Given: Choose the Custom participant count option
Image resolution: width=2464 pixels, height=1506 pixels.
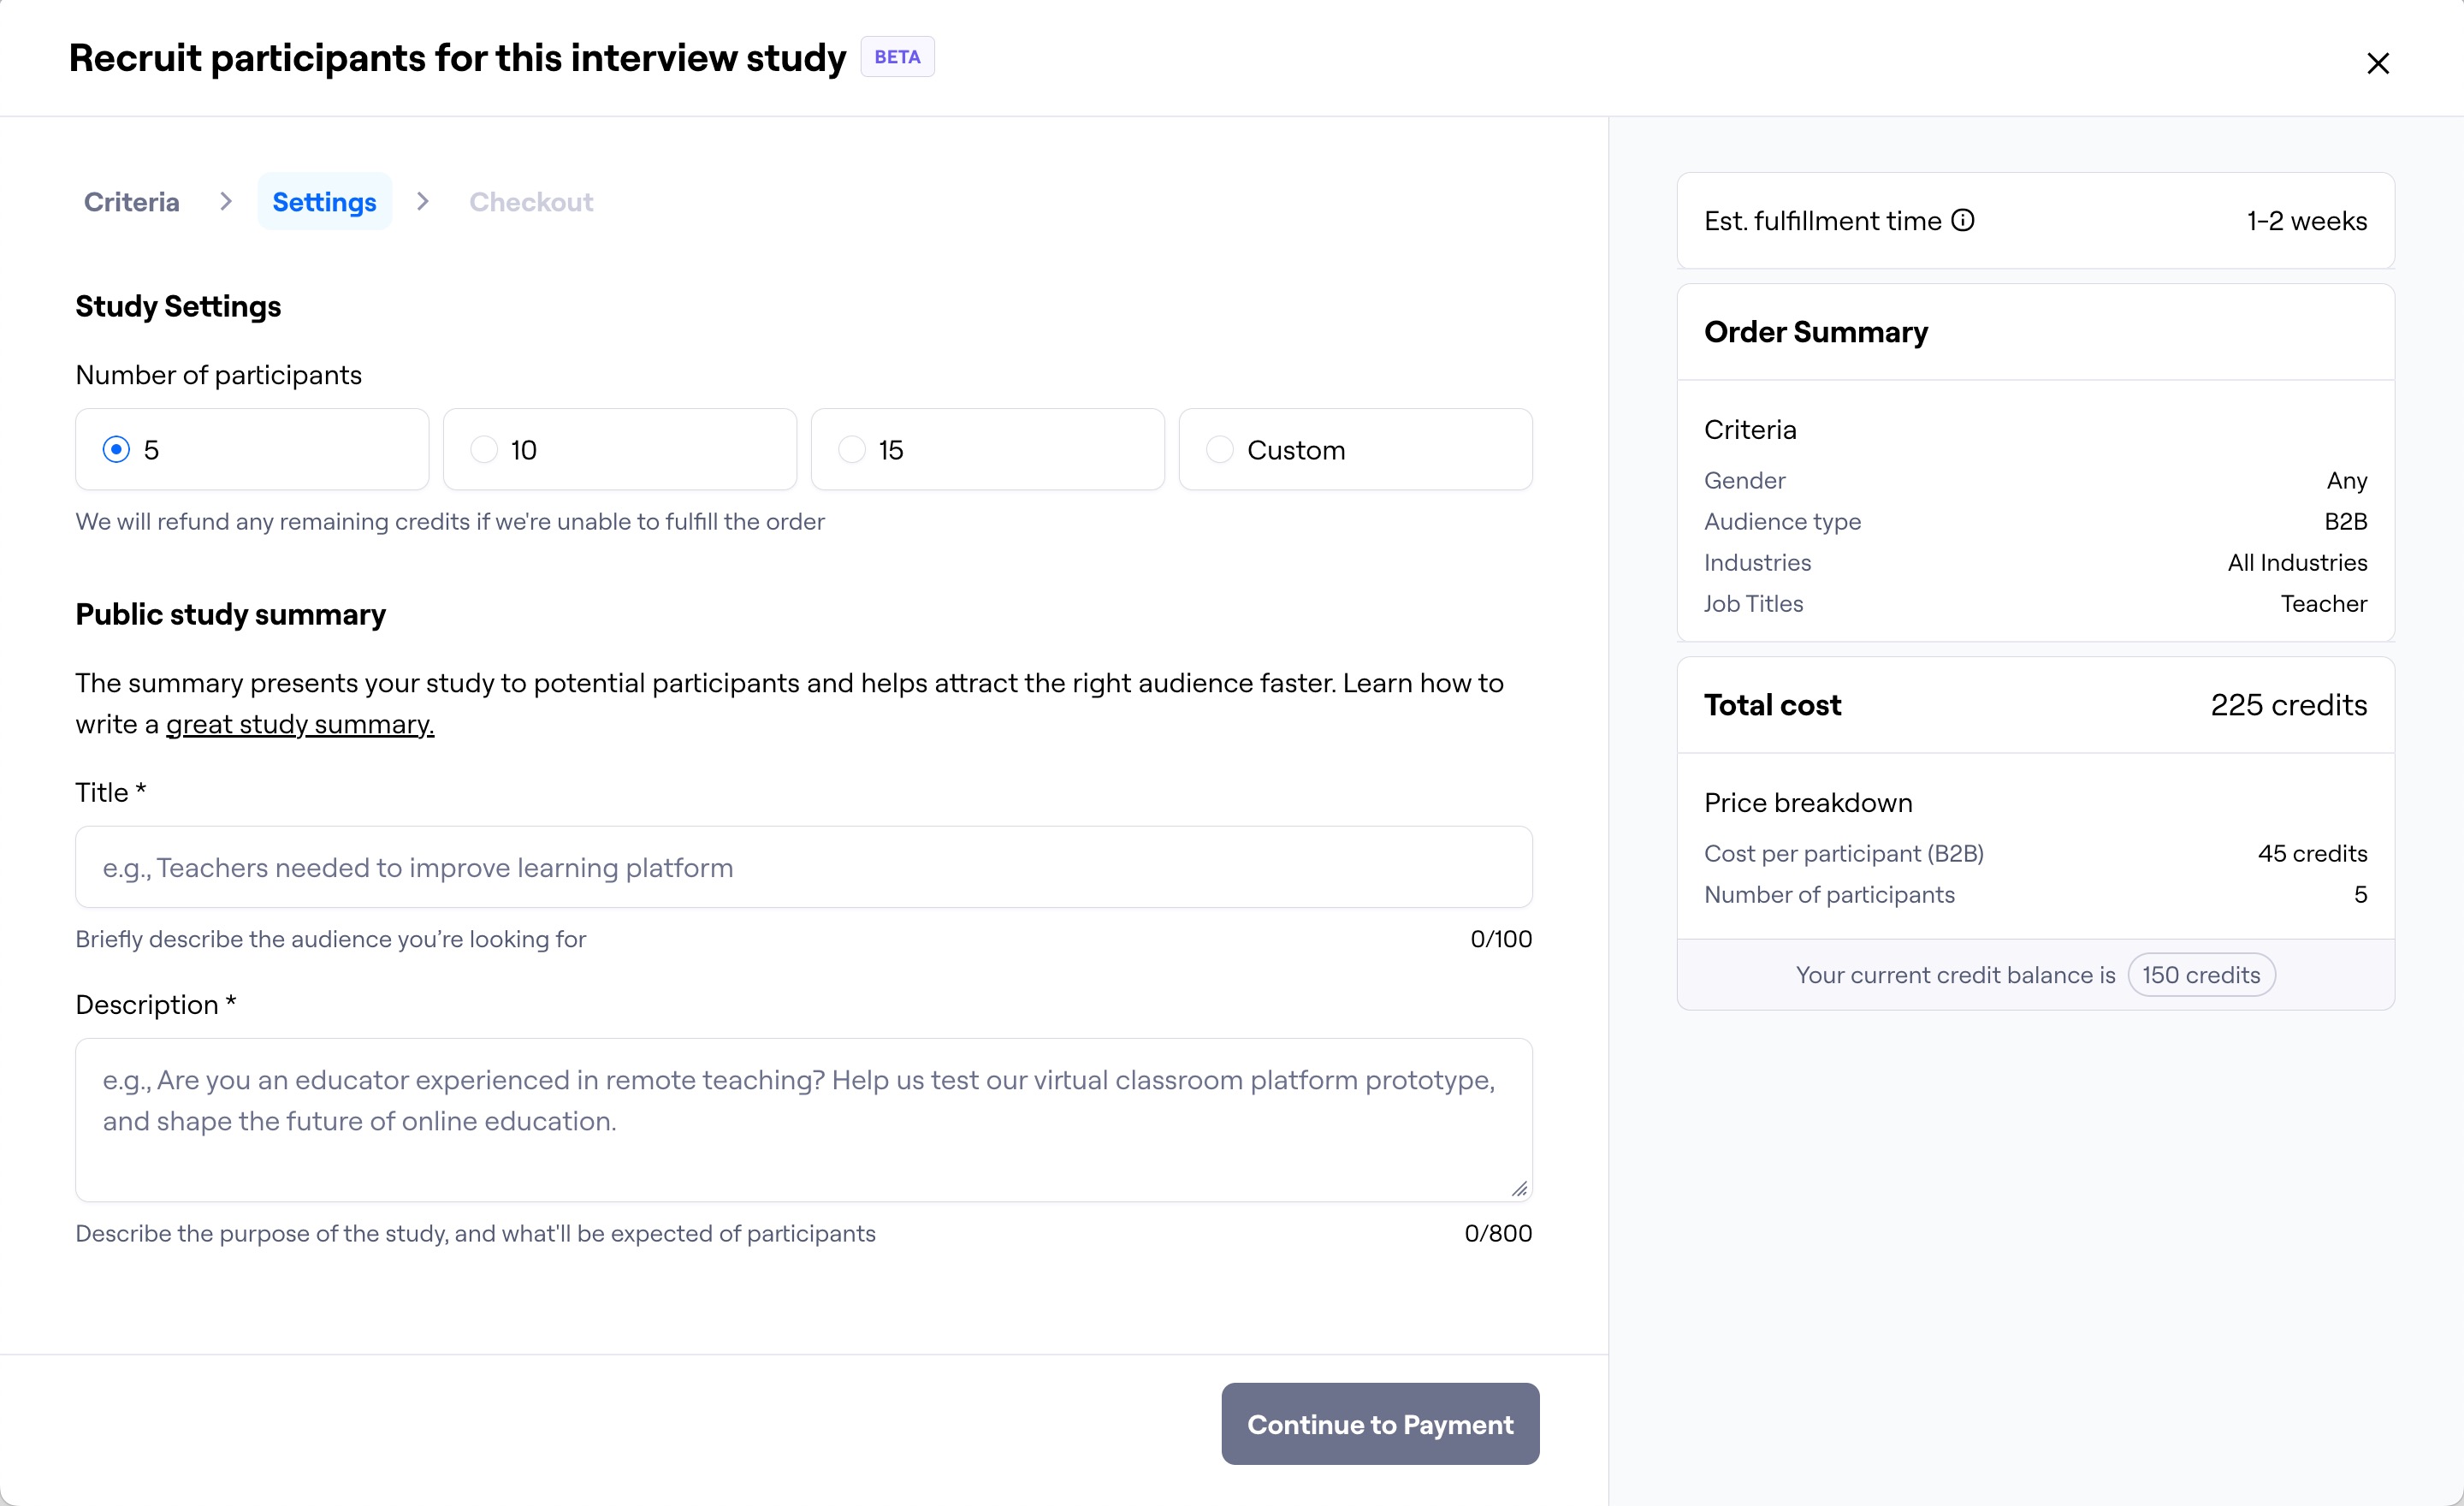Looking at the screenshot, I should (x=1219, y=449).
